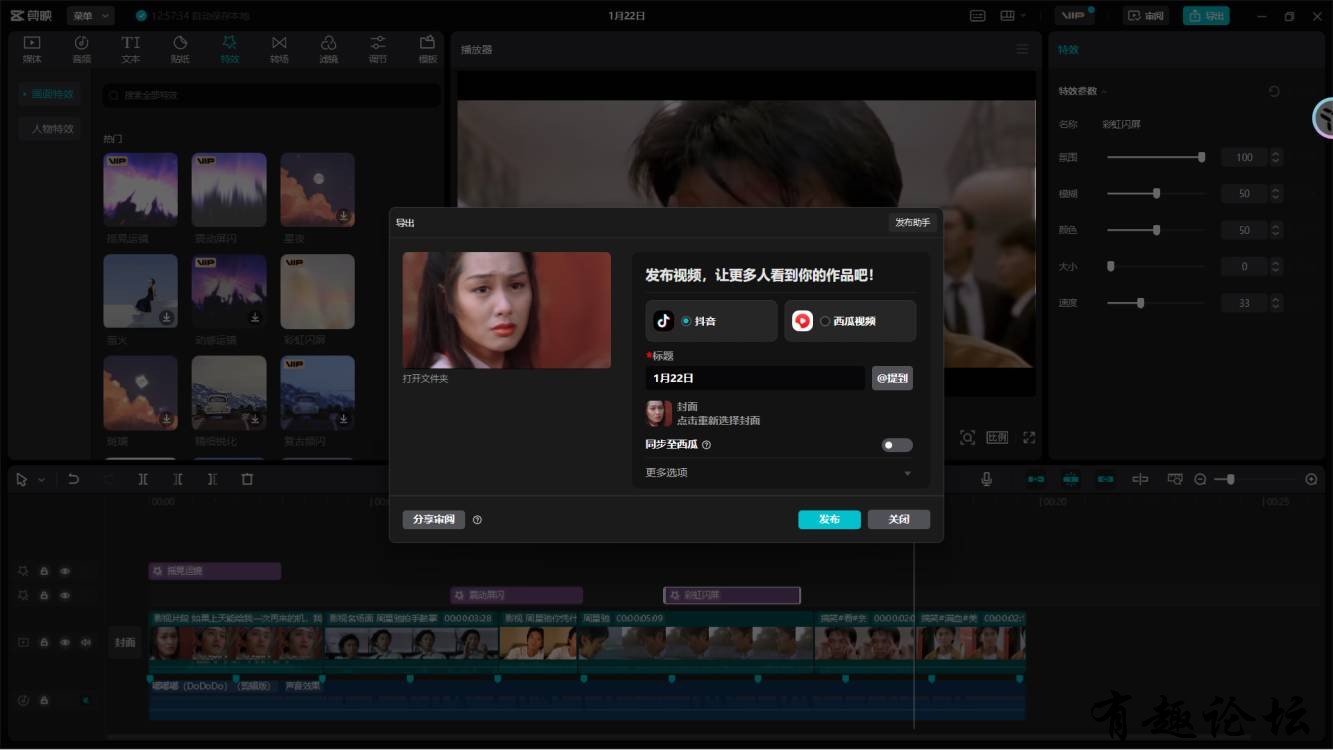The image size is (1333, 750).
Task: Toggle lock on 摇晃运镜 effect track
Action: (44, 571)
